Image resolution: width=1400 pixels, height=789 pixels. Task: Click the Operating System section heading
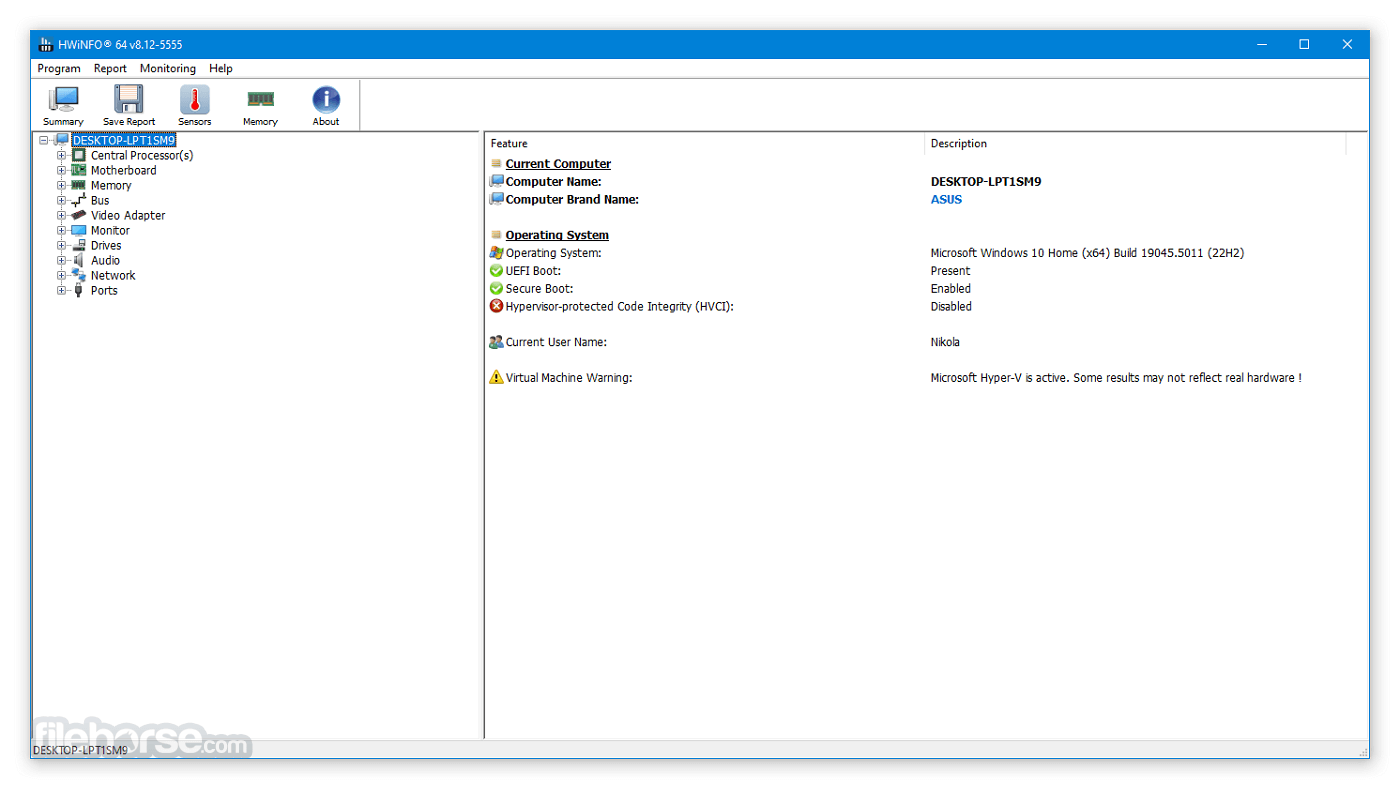557,235
